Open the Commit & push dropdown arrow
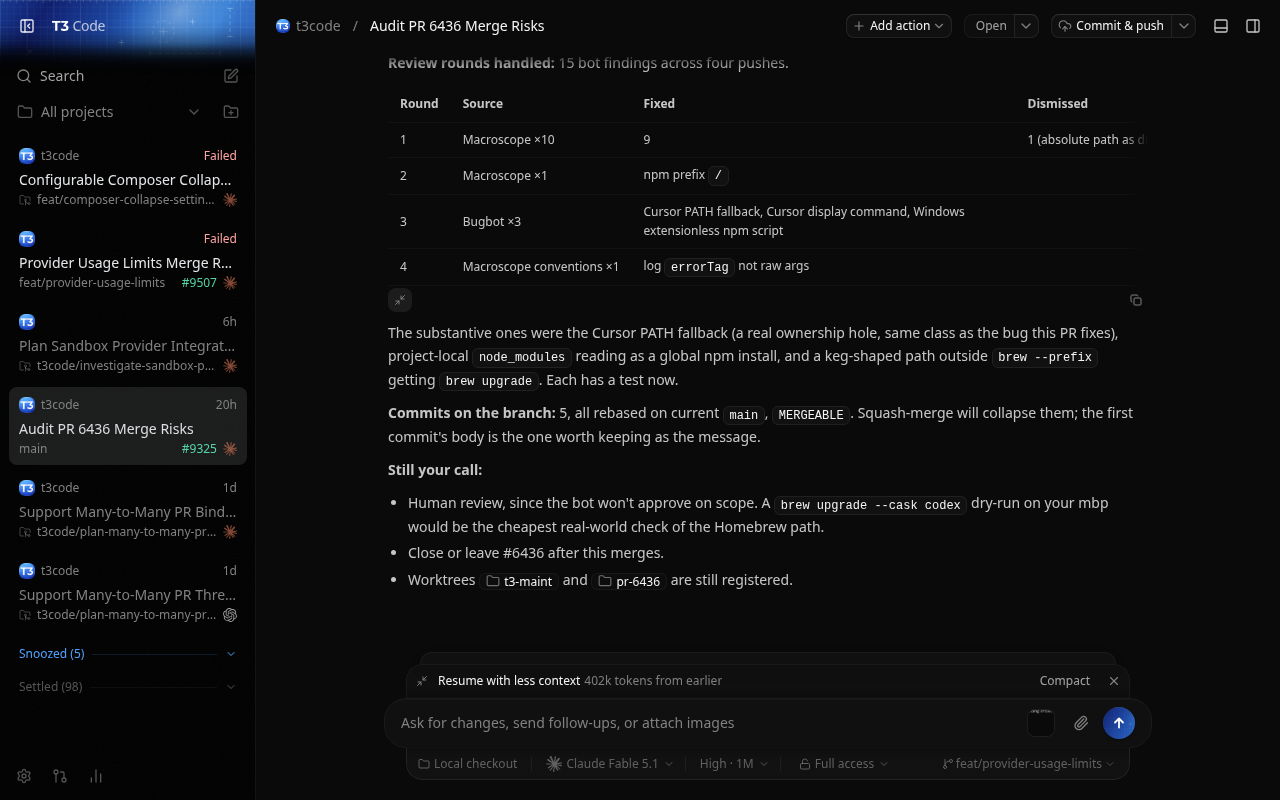 [1184, 26]
